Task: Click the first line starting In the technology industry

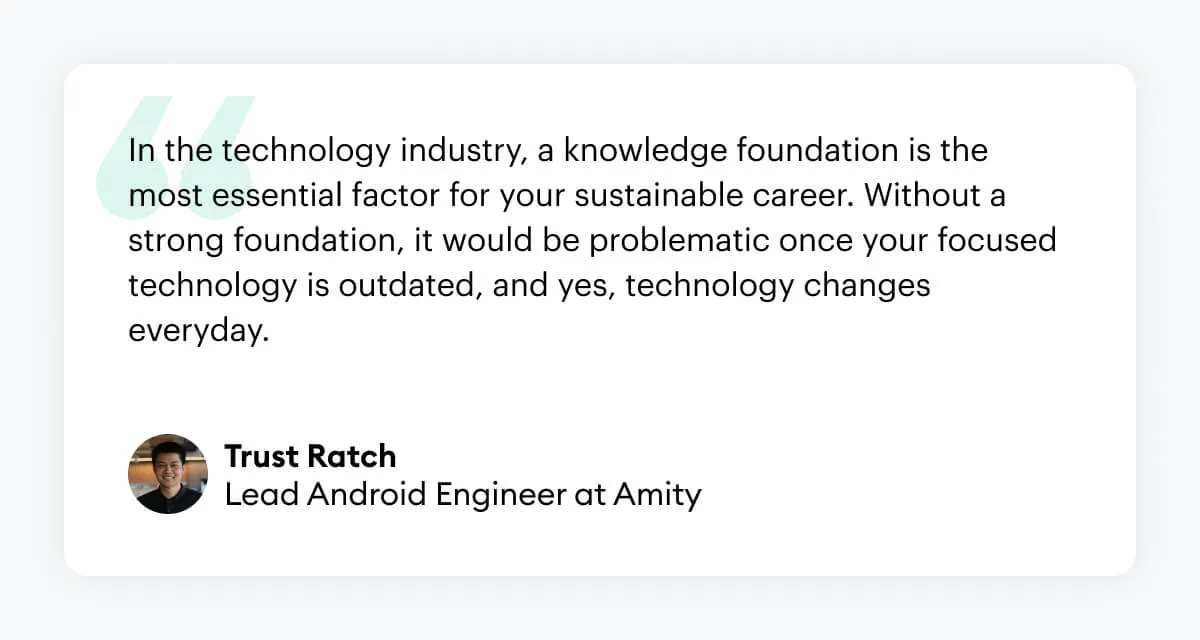Action: click(558, 151)
